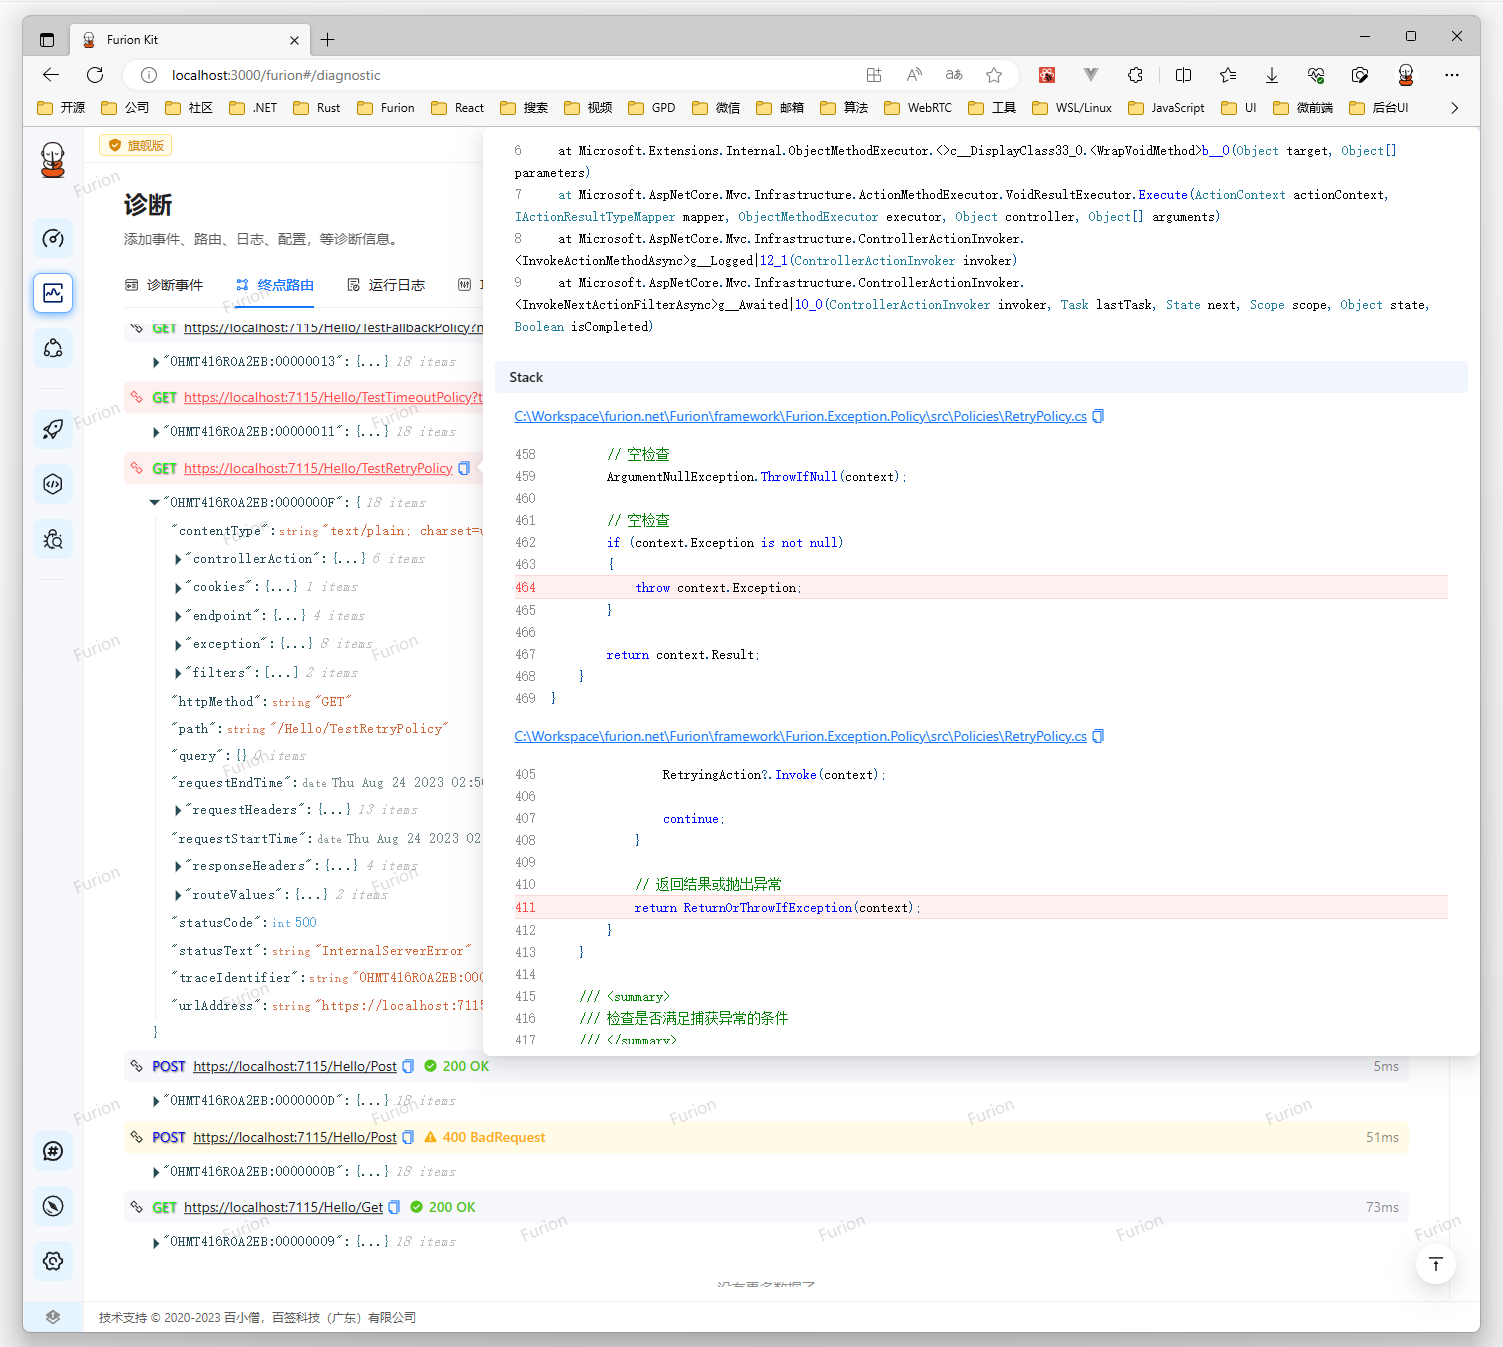Open the hexagon code icon in sidebar
Viewport: 1503px width, 1347px height.
click(53, 484)
